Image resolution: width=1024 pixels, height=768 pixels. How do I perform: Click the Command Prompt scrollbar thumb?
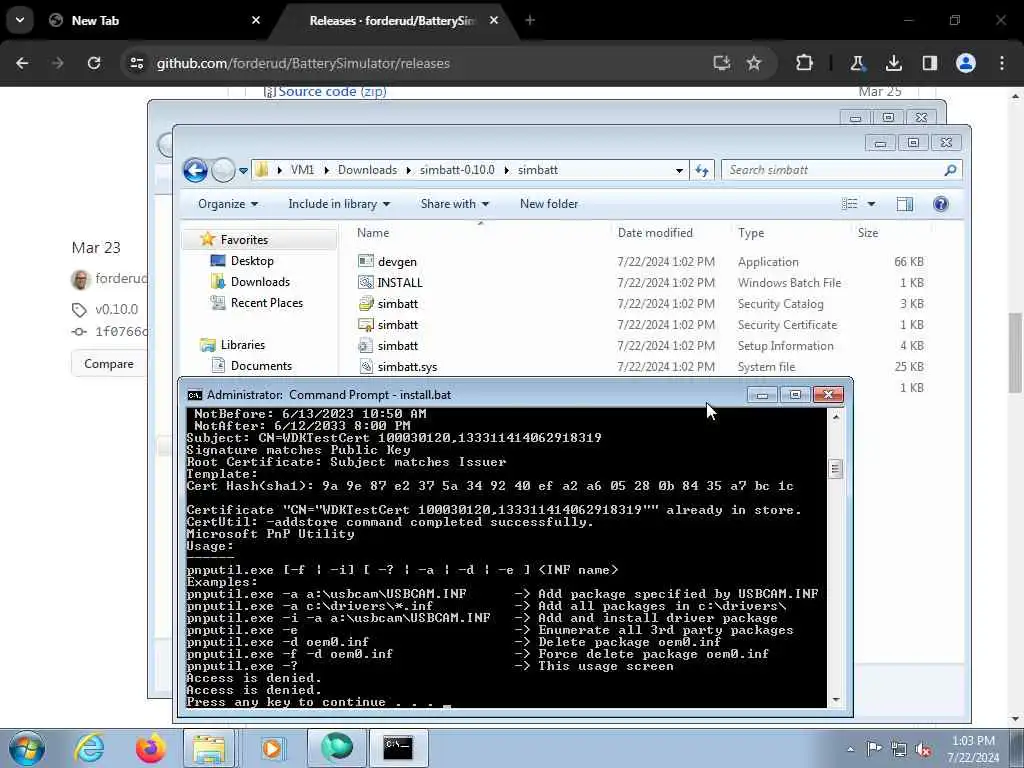click(x=835, y=469)
